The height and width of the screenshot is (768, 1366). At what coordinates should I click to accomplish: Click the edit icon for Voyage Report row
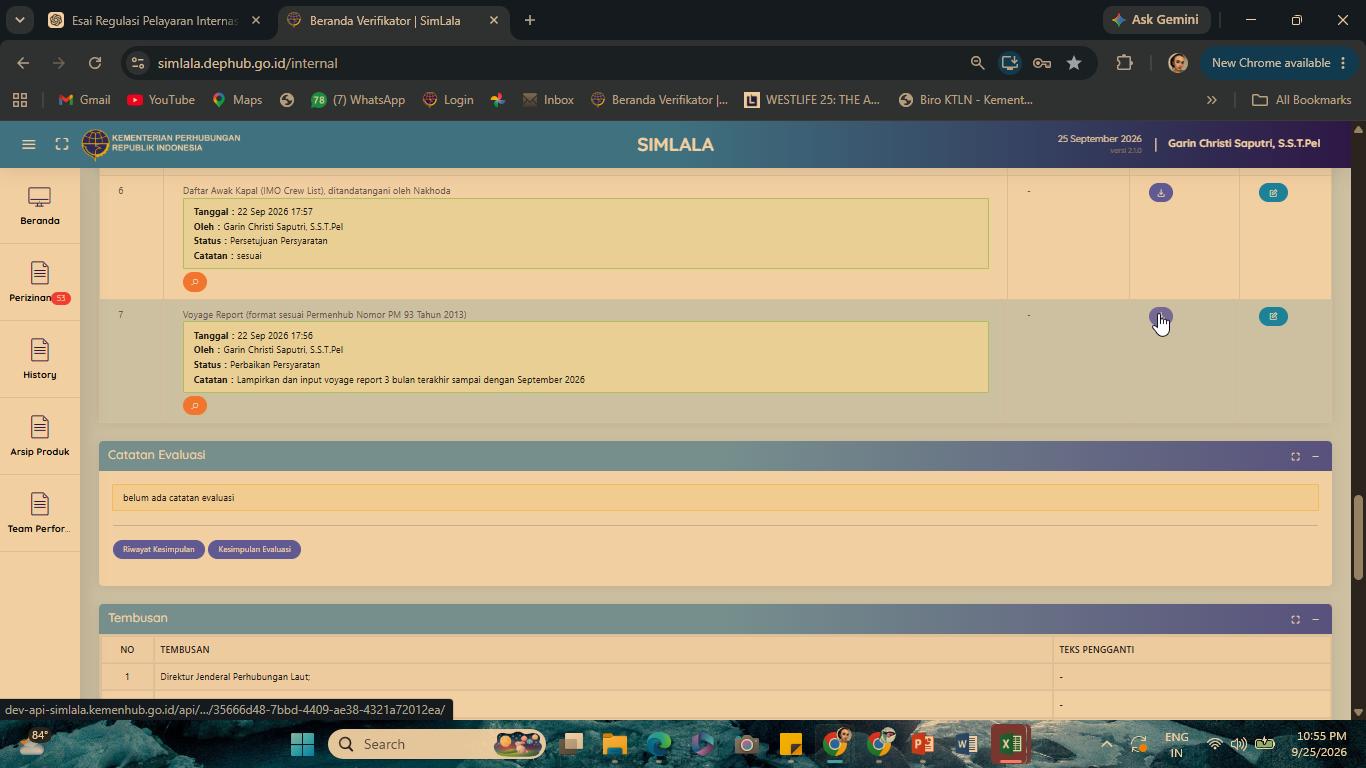(x=1273, y=316)
